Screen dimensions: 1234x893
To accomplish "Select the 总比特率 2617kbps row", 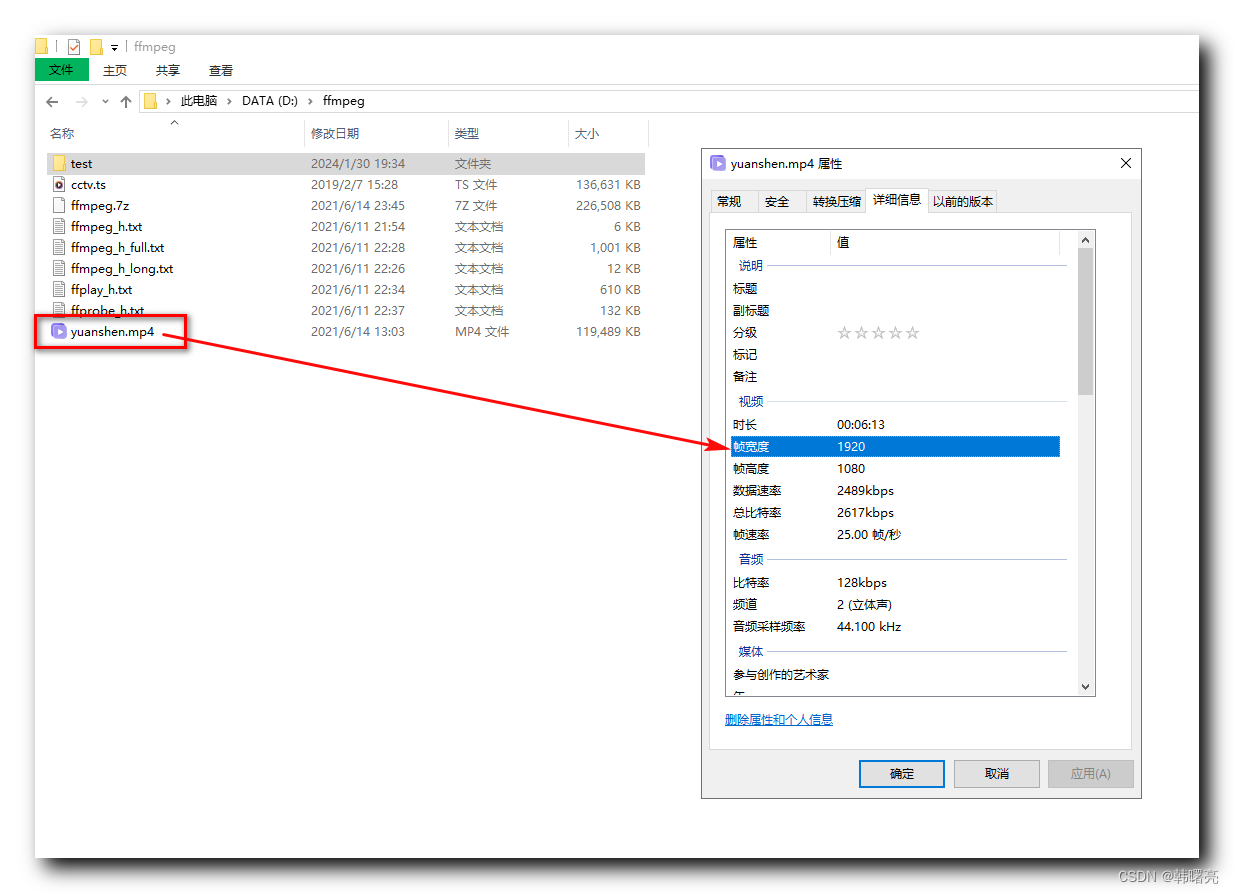I will [895, 513].
